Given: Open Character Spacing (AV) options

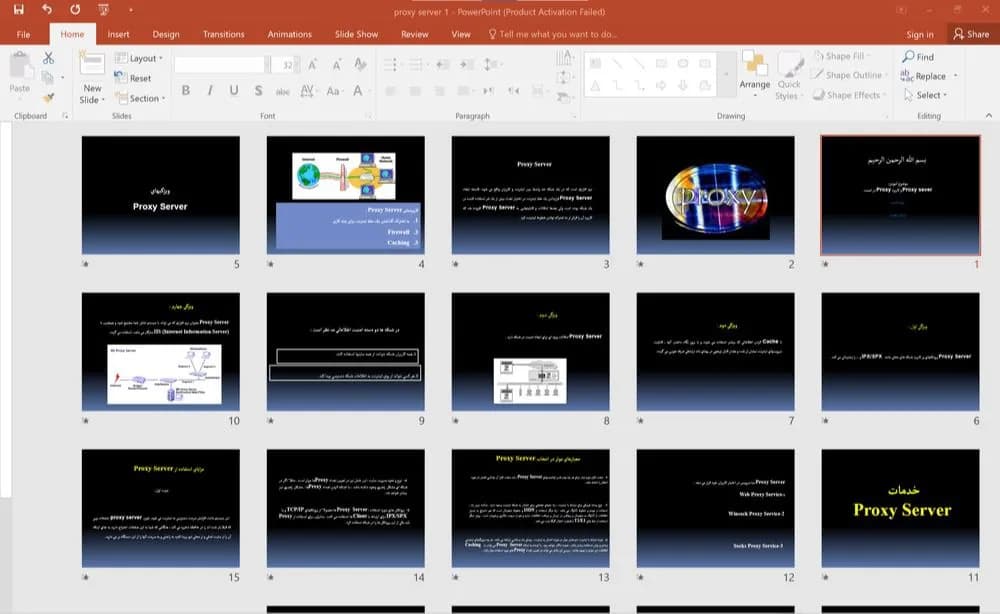Looking at the screenshot, I should click(x=307, y=91).
